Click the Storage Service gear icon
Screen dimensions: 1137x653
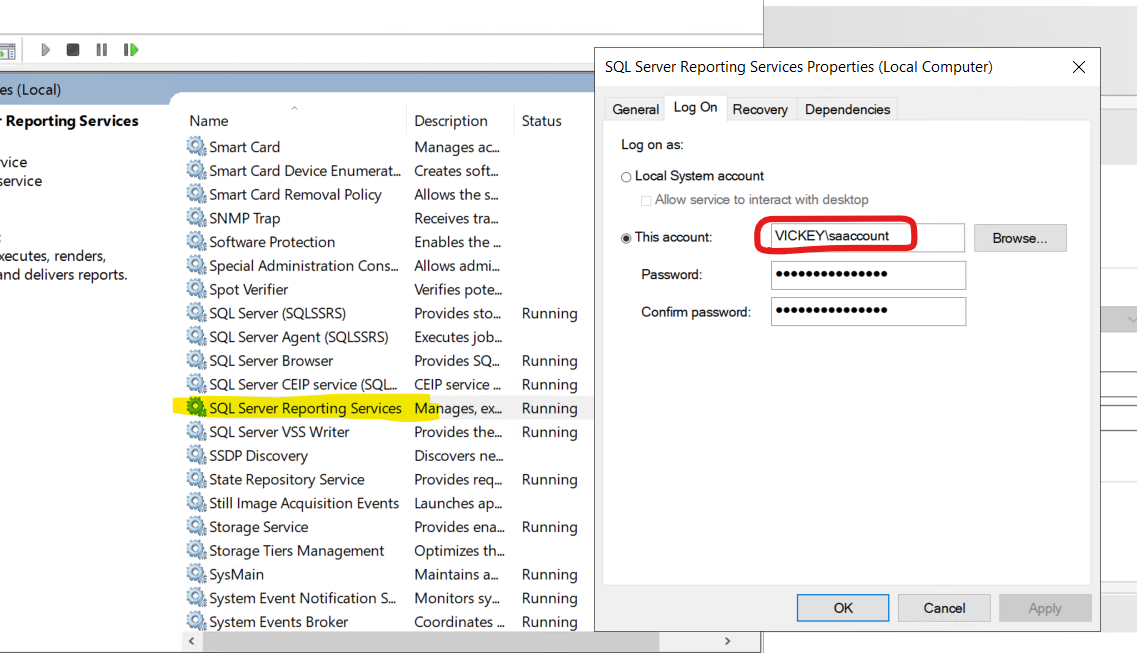(194, 527)
